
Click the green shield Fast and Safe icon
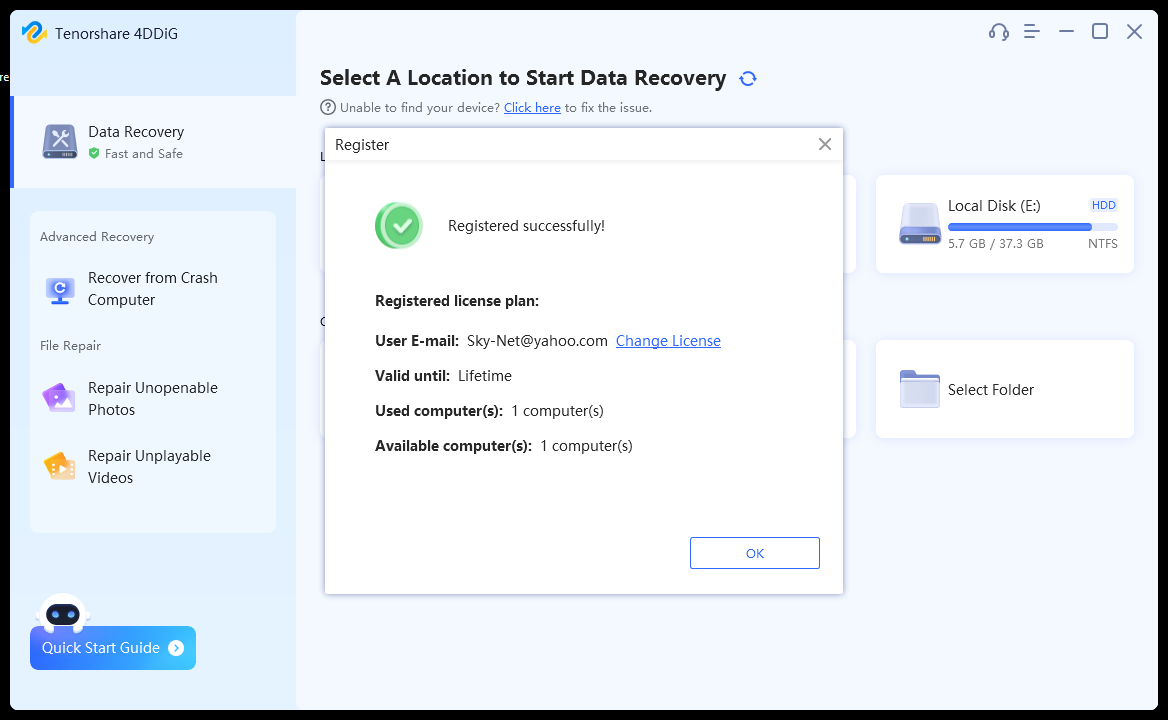94,153
